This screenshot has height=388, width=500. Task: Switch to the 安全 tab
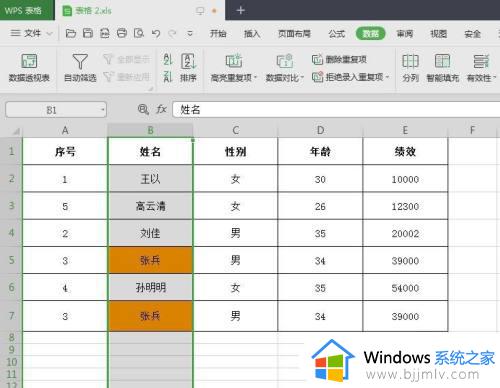[472, 34]
